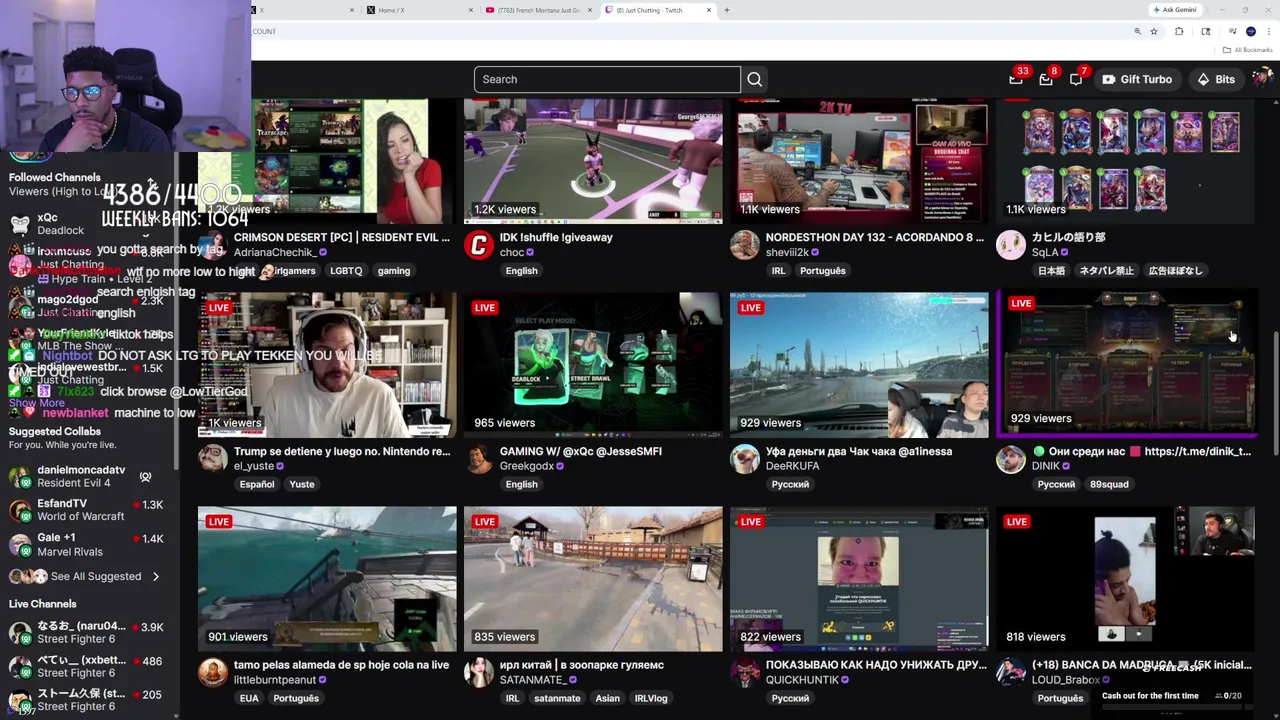Viewport: 1280px width, 720px height.
Task: Click the QUICKHUNTIK channel avatar
Action: click(x=745, y=673)
